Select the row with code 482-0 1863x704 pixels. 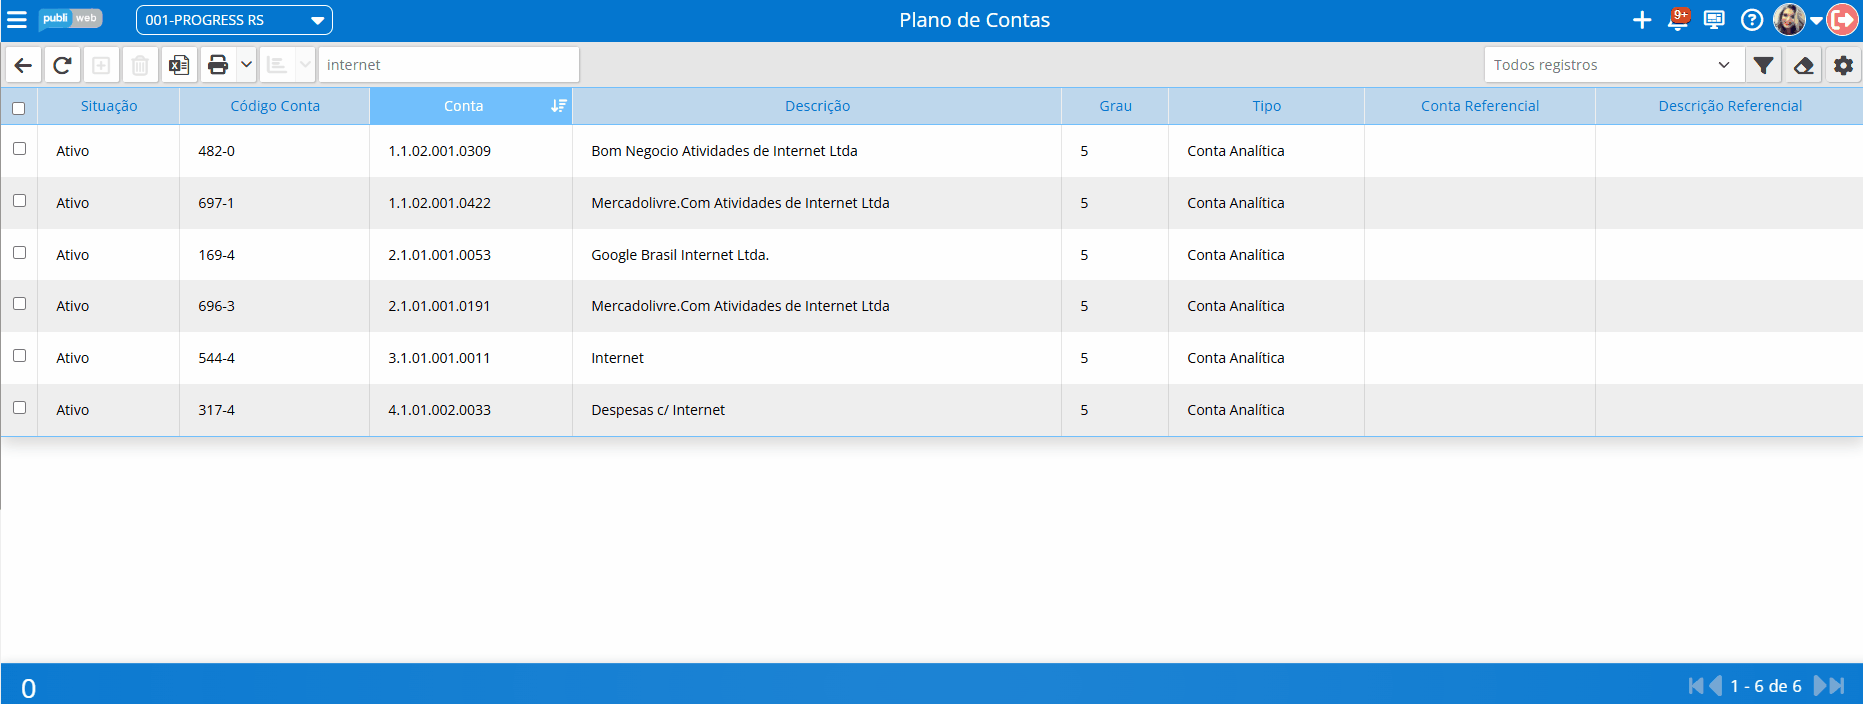pos(19,148)
